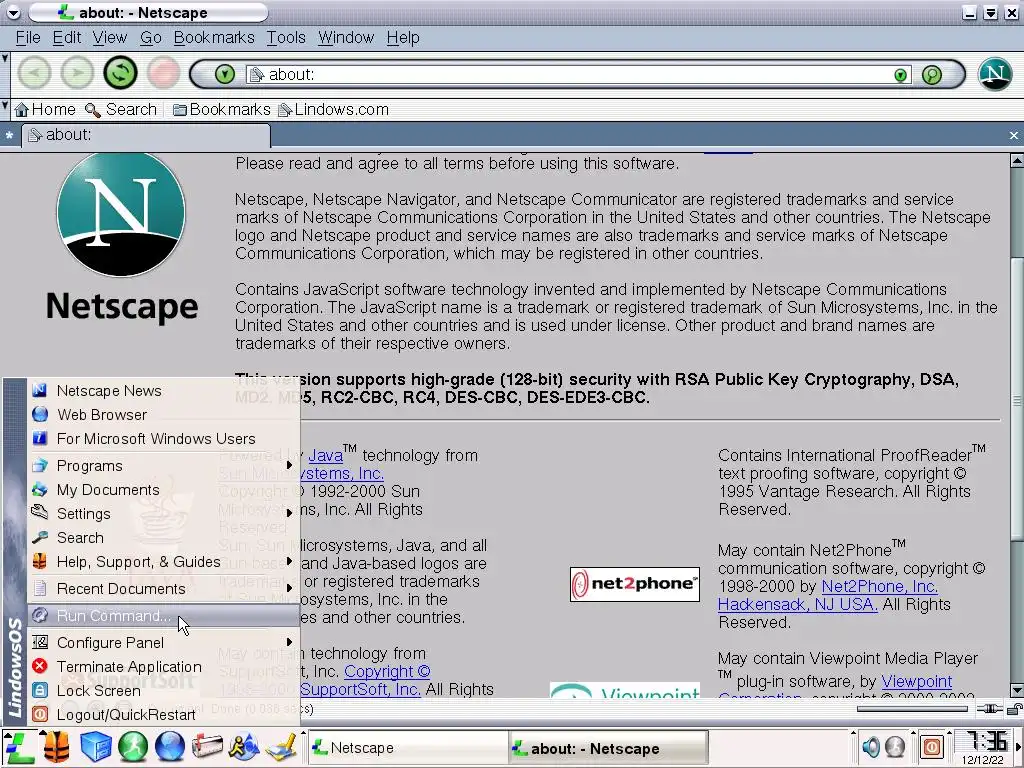Select Run Command... in the start menu
The width and height of the screenshot is (1024, 768).
click(163, 616)
